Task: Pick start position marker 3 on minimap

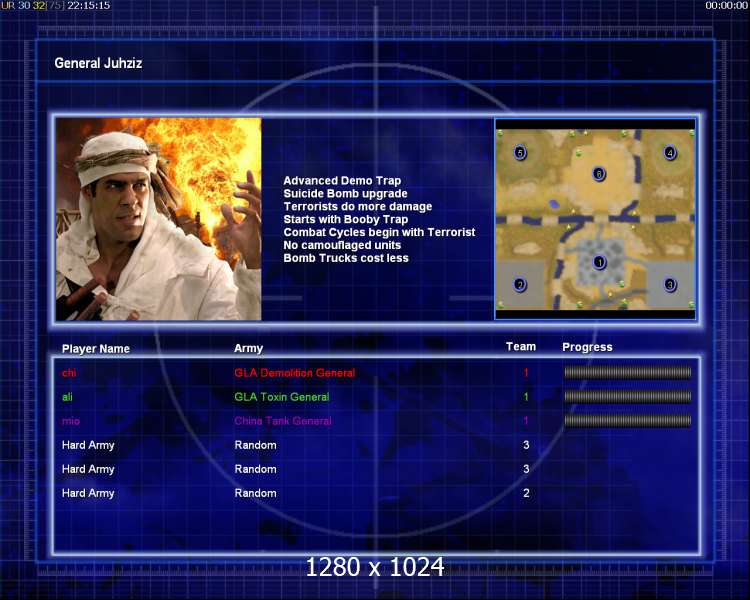Action: [x=670, y=285]
